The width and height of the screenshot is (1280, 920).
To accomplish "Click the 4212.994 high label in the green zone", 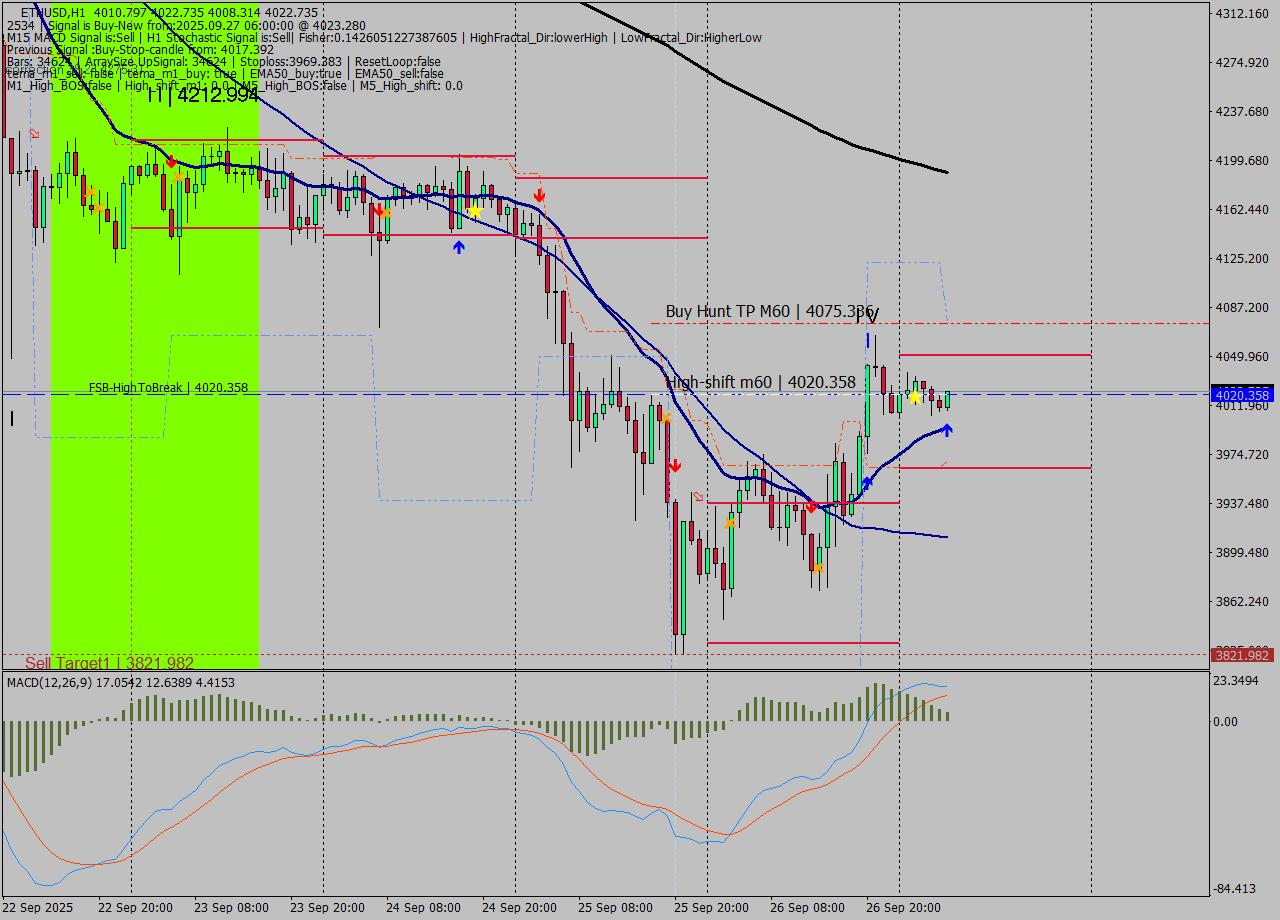I will [x=203, y=96].
